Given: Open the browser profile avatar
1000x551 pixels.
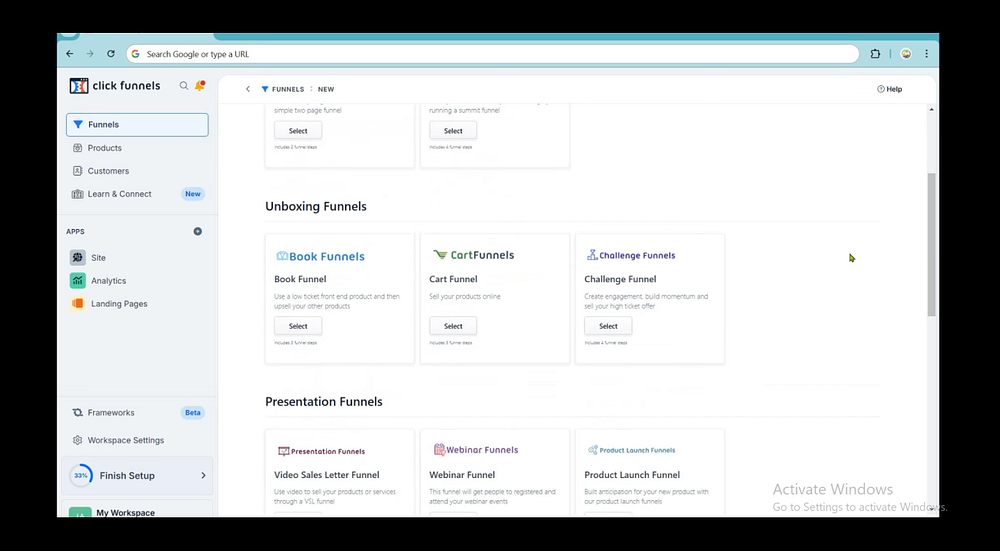Looking at the screenshot, I should pos(906,54).
